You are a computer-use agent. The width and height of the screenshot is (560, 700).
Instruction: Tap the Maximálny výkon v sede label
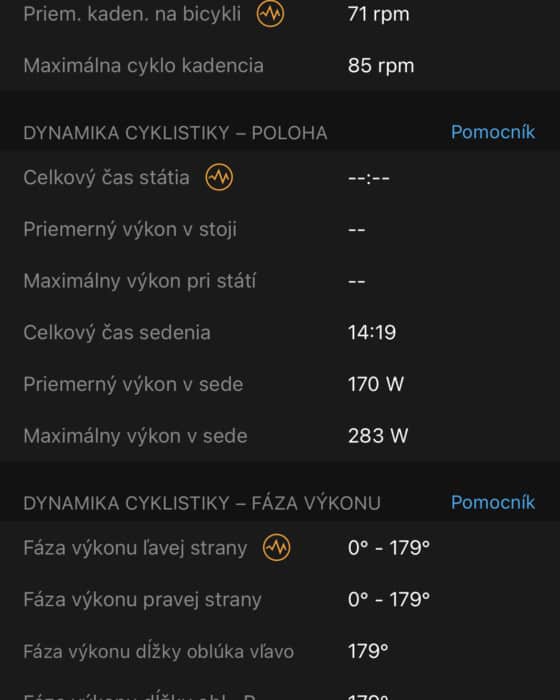click(135, 436)
